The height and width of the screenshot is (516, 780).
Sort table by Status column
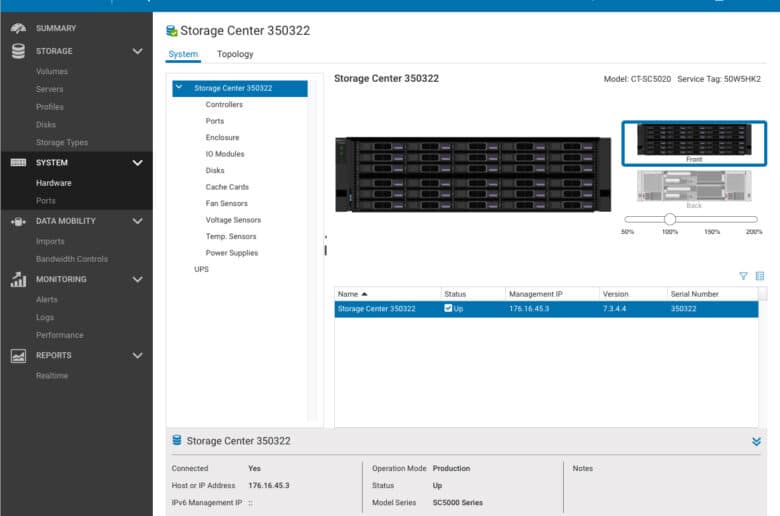click(x=473, y=294)
